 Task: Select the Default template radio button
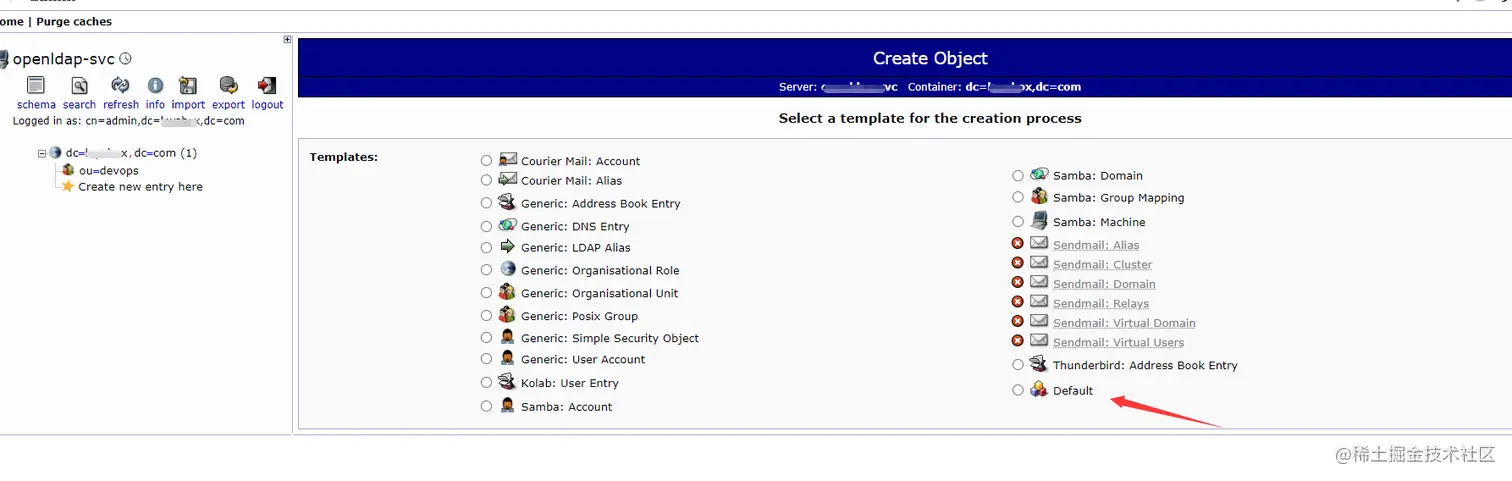[x=1018, y=390]
